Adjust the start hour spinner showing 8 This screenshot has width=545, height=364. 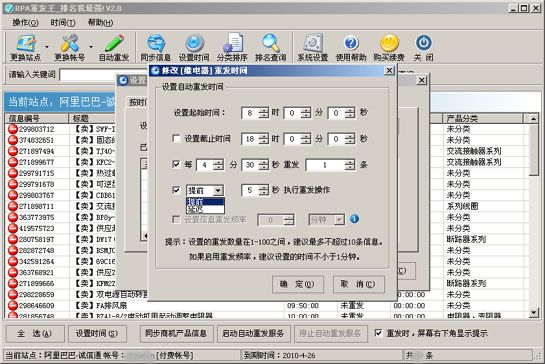tap(264, 113)
